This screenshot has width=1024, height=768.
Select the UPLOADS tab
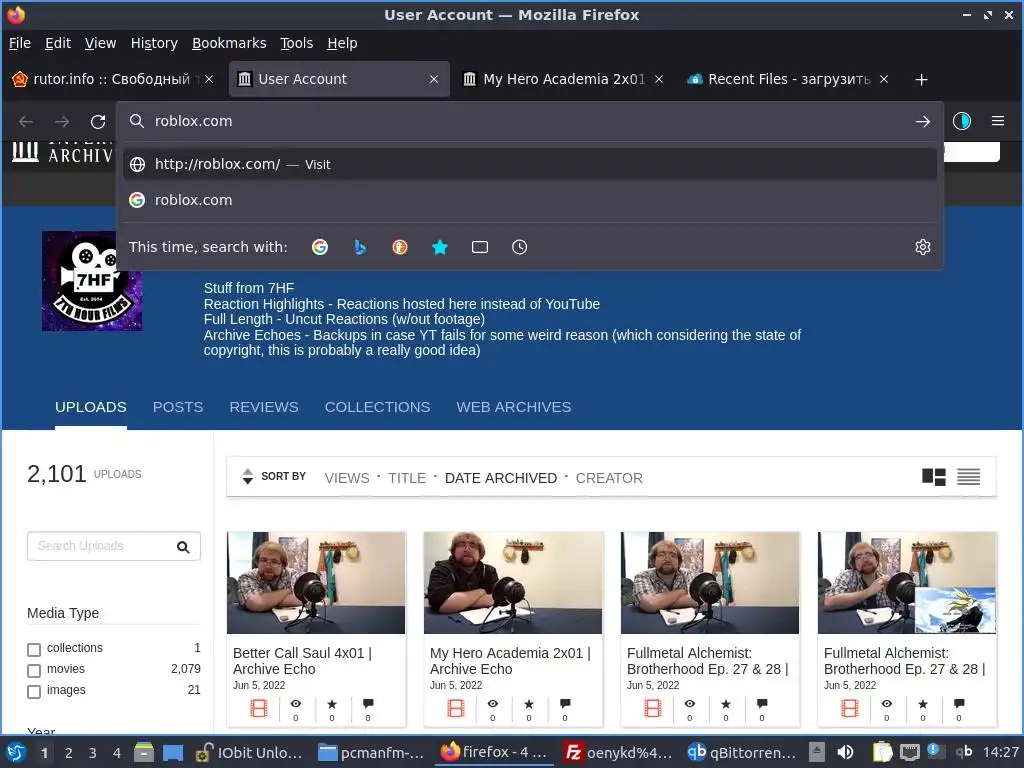(91, 407)
